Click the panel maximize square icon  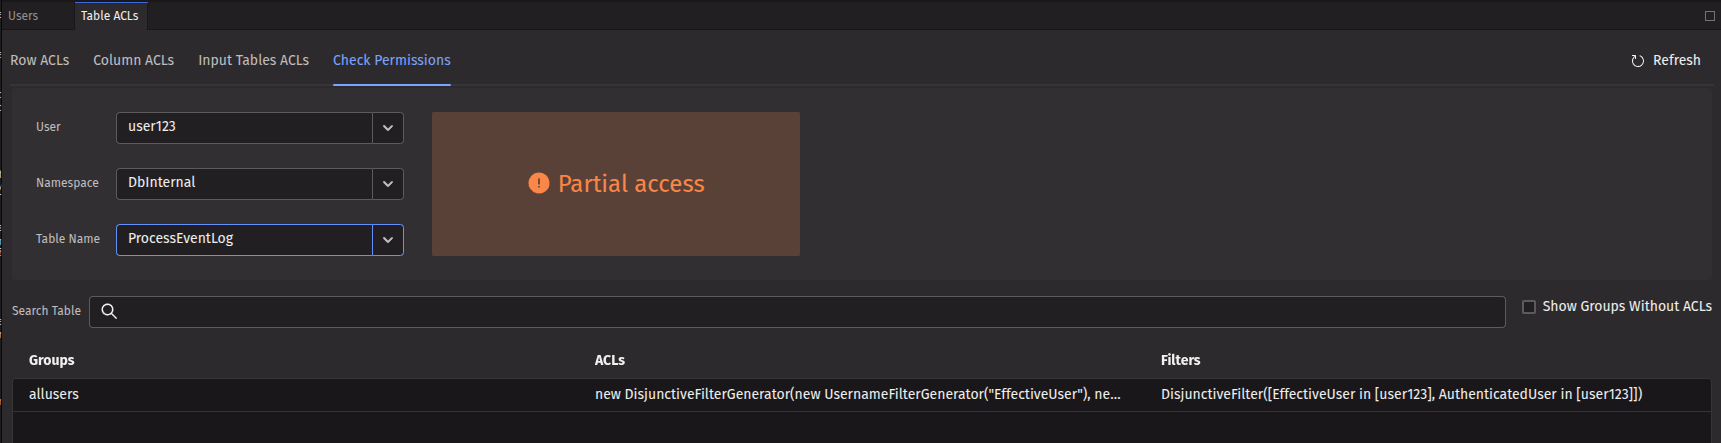1709,16
